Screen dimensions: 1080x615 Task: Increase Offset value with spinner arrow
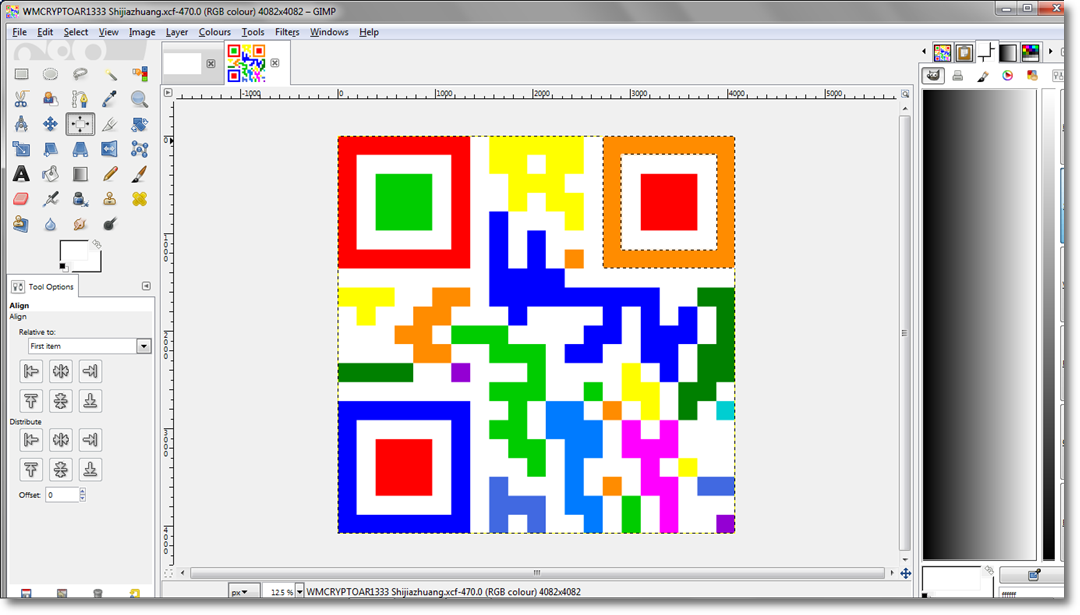pyautogui.click(x=83, y=492)
